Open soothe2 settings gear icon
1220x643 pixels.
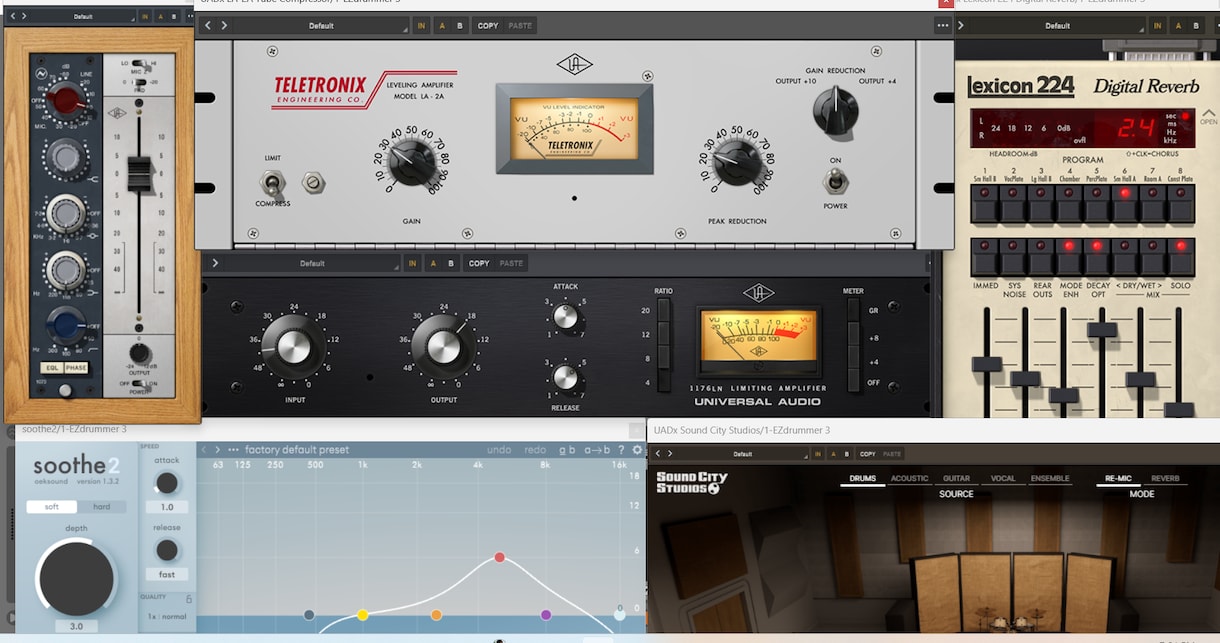[637, 450]
